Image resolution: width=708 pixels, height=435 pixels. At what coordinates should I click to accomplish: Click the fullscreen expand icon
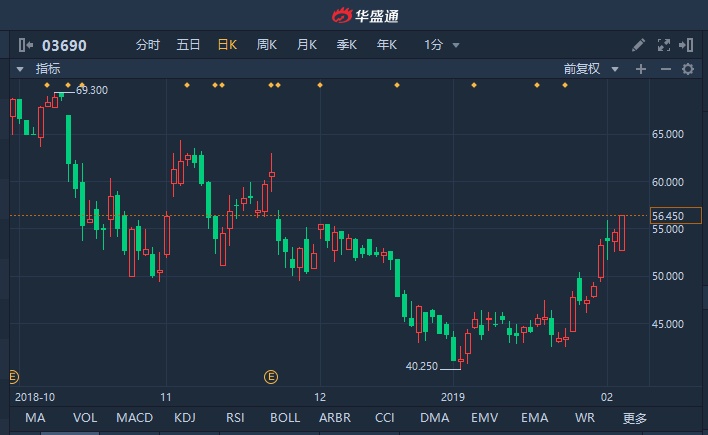coord(663,45)
